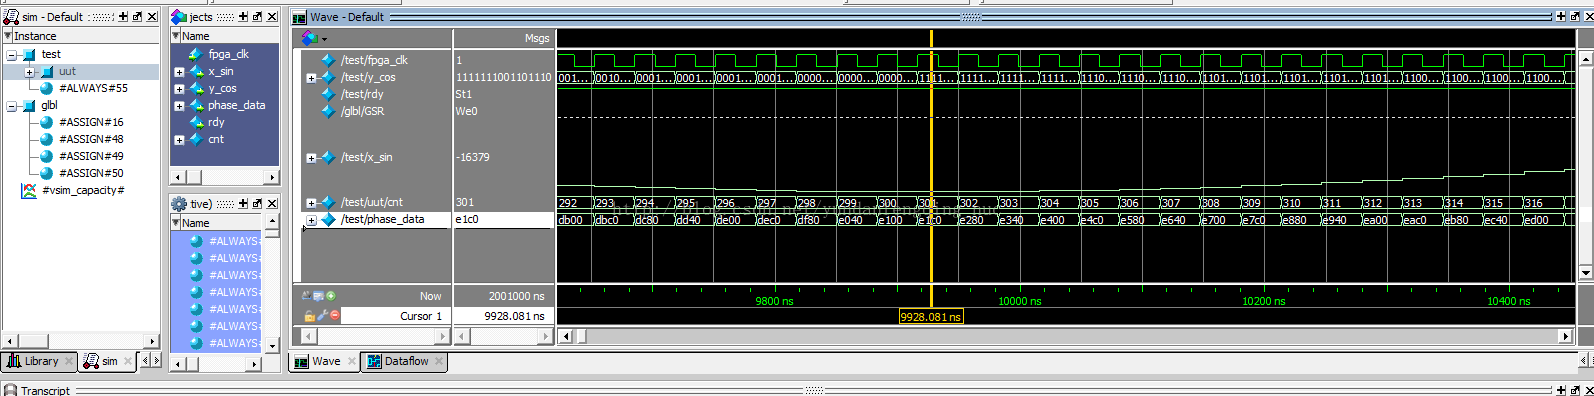The width and height of the screenshot is (1594, 396).
Task: Select #ALWAYS#55 process in sim tree
Action: tap(92, 88)
